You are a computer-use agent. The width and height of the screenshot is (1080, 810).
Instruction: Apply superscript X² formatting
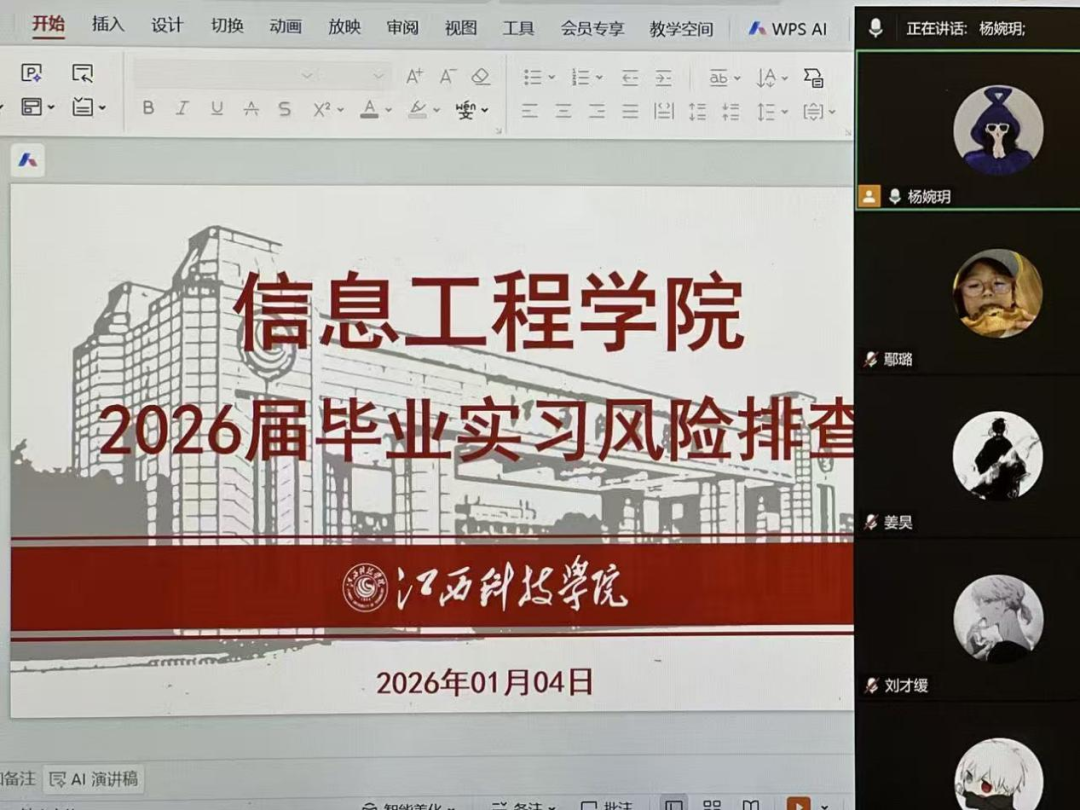coord(322,110)
